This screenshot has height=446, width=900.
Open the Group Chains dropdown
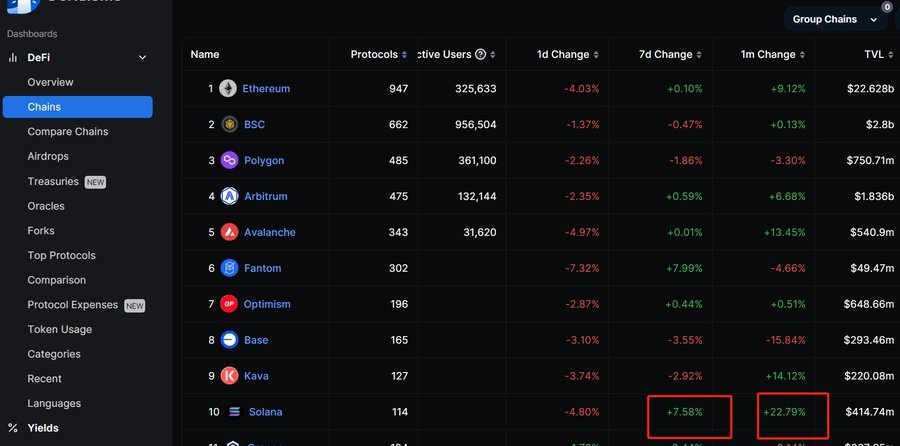click(x=834, y=19)
